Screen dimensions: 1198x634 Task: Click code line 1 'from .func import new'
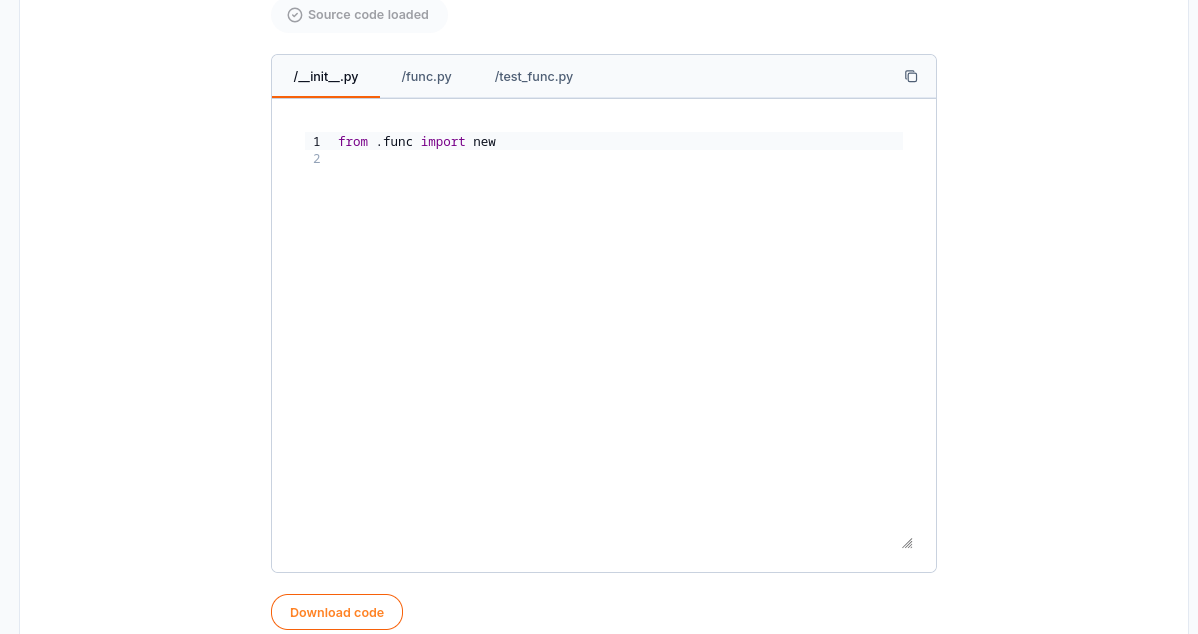pos(604,141)
